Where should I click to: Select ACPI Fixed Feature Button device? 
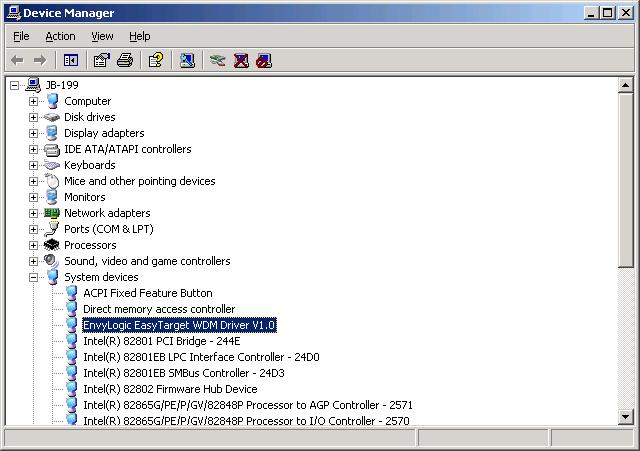click(x=148, y=293)
